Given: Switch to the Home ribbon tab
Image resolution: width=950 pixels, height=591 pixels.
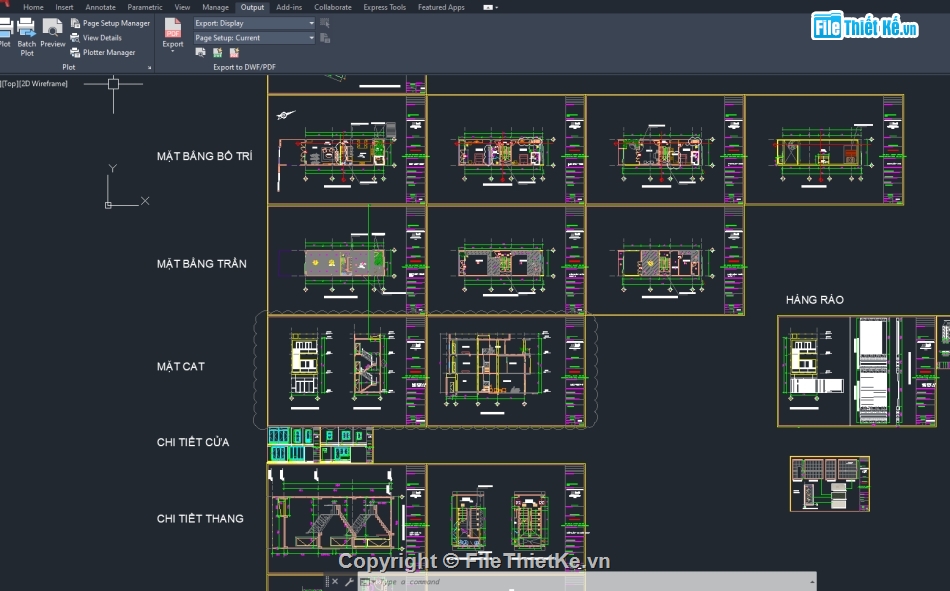Looking at the screenshot, I should (33, 7).
